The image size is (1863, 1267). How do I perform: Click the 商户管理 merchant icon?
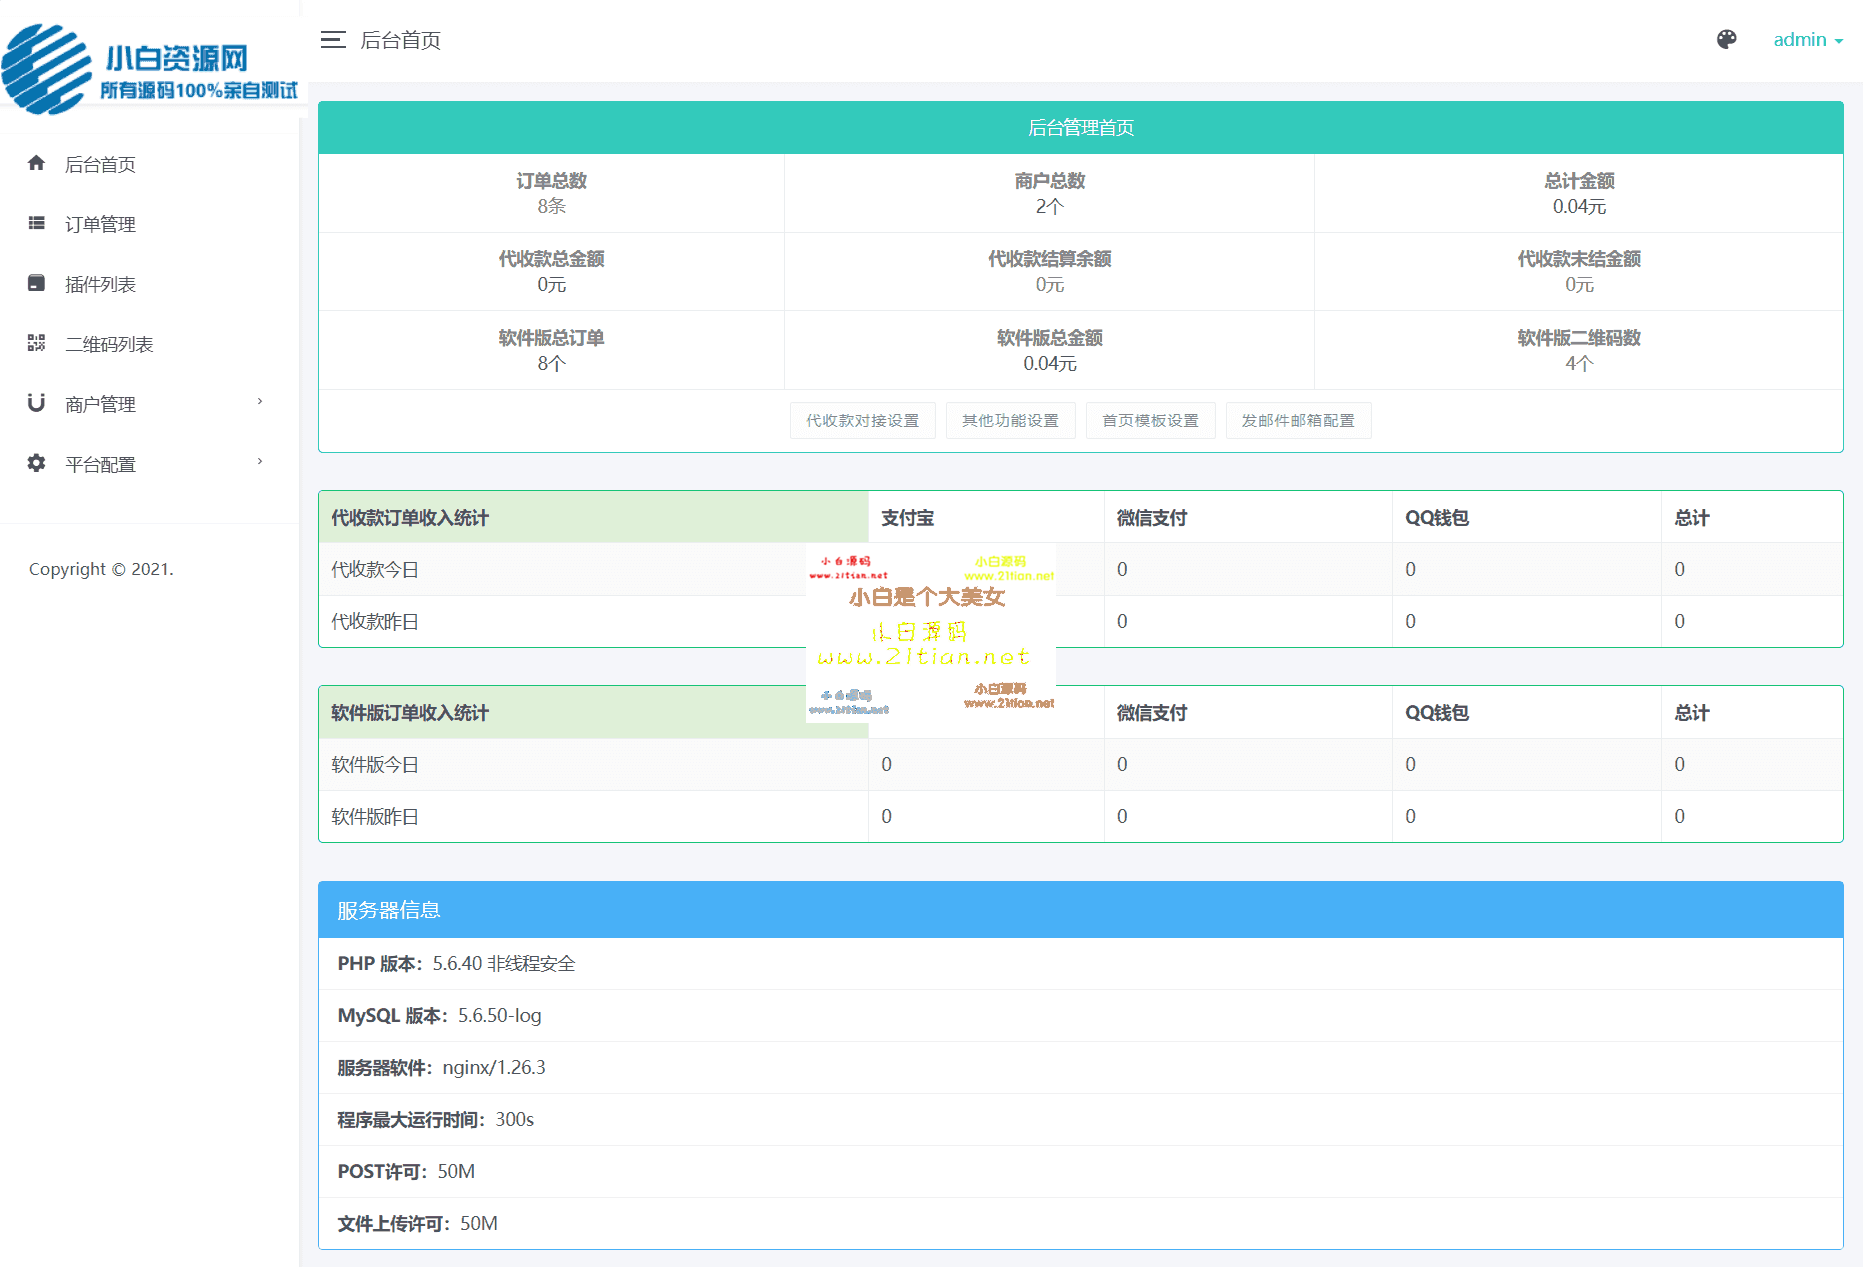[36, 403]
